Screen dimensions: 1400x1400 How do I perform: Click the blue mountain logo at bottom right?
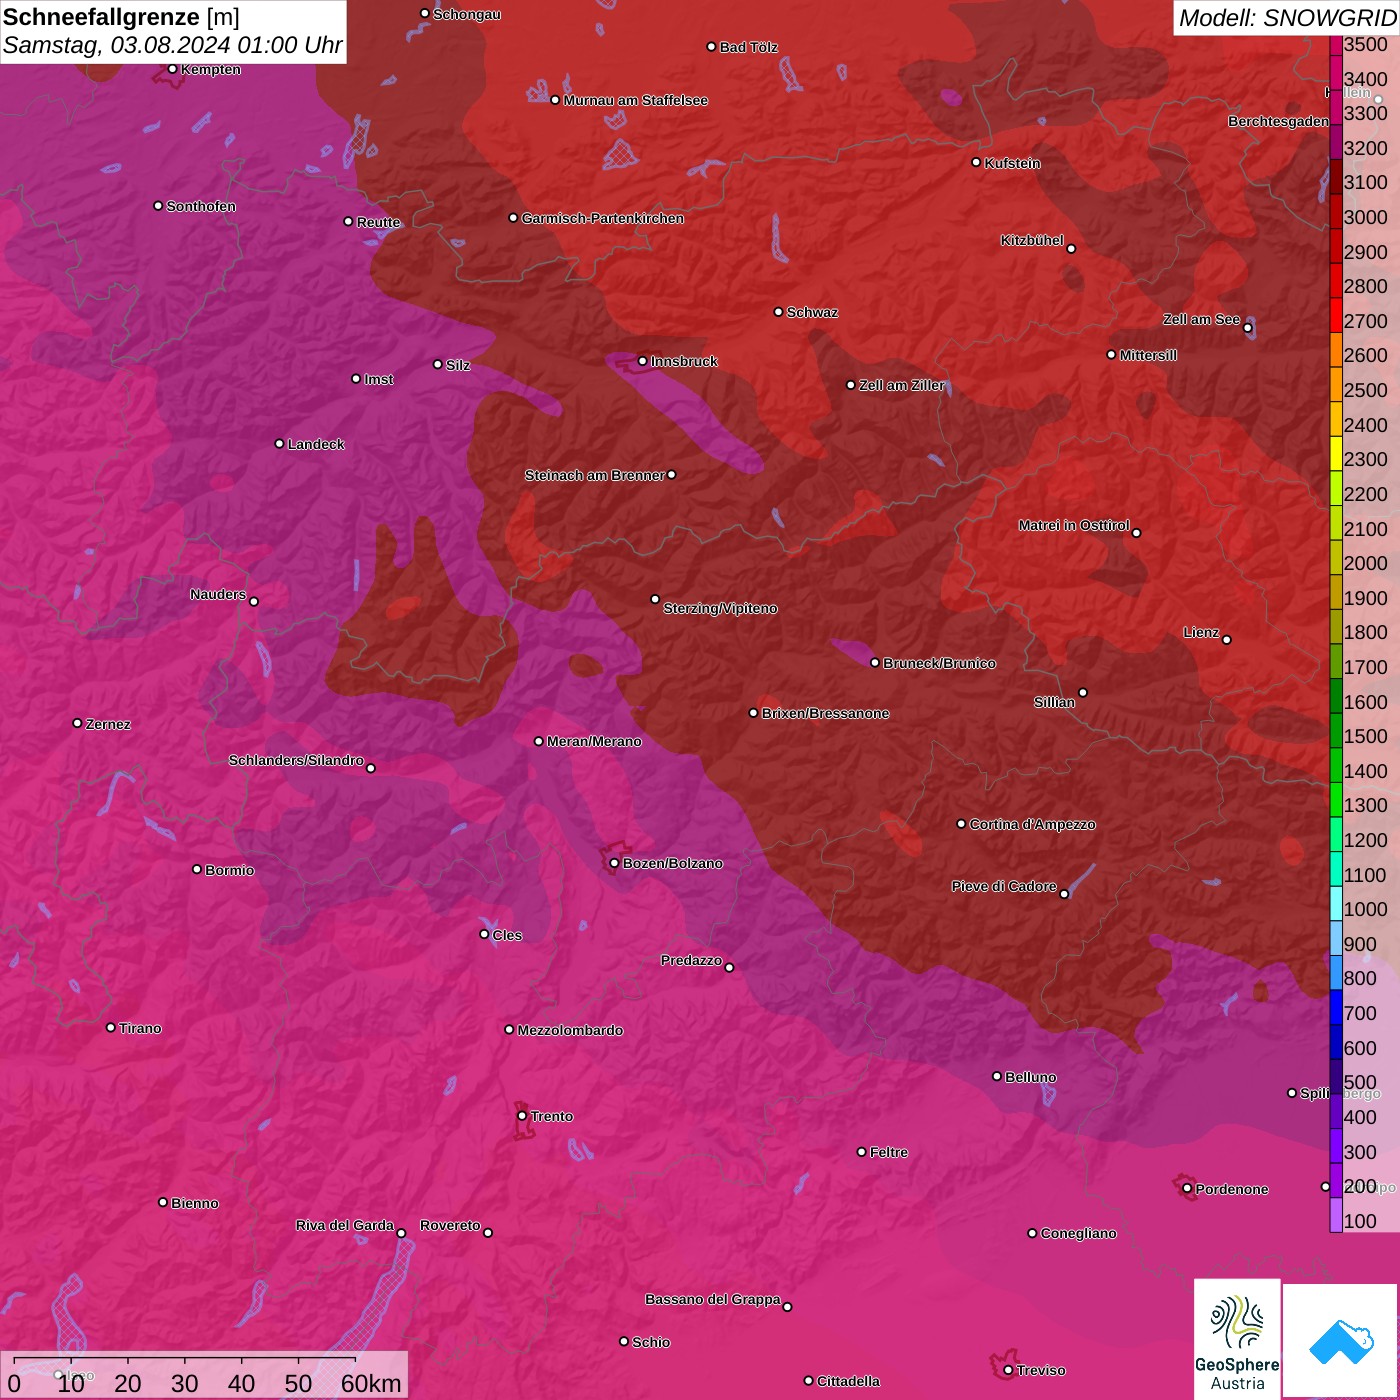[1341, 1341]
